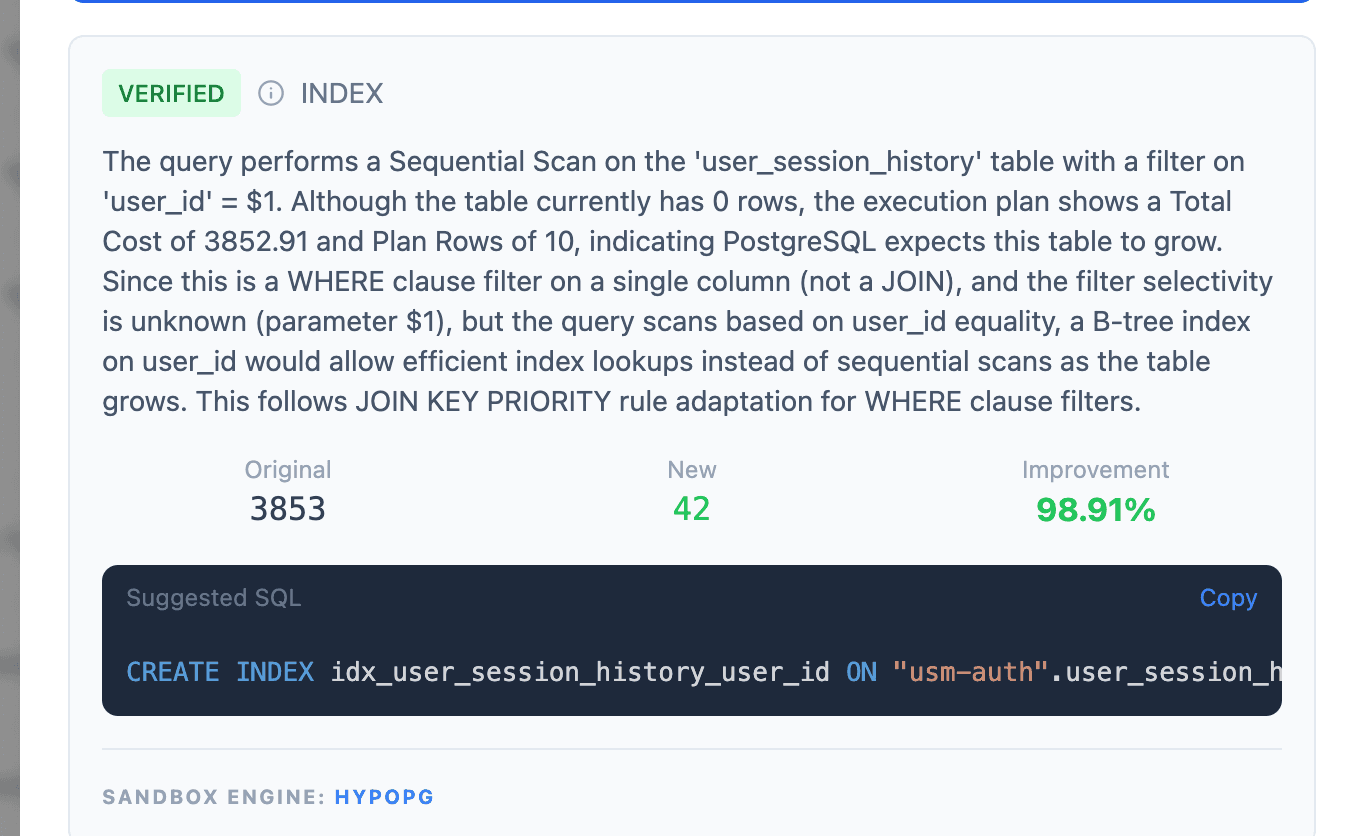Image resolution: width=1358 pixels, height=836 pixels.
Task: Click the INDEX recommendation type label
Action: coord(342,93)
